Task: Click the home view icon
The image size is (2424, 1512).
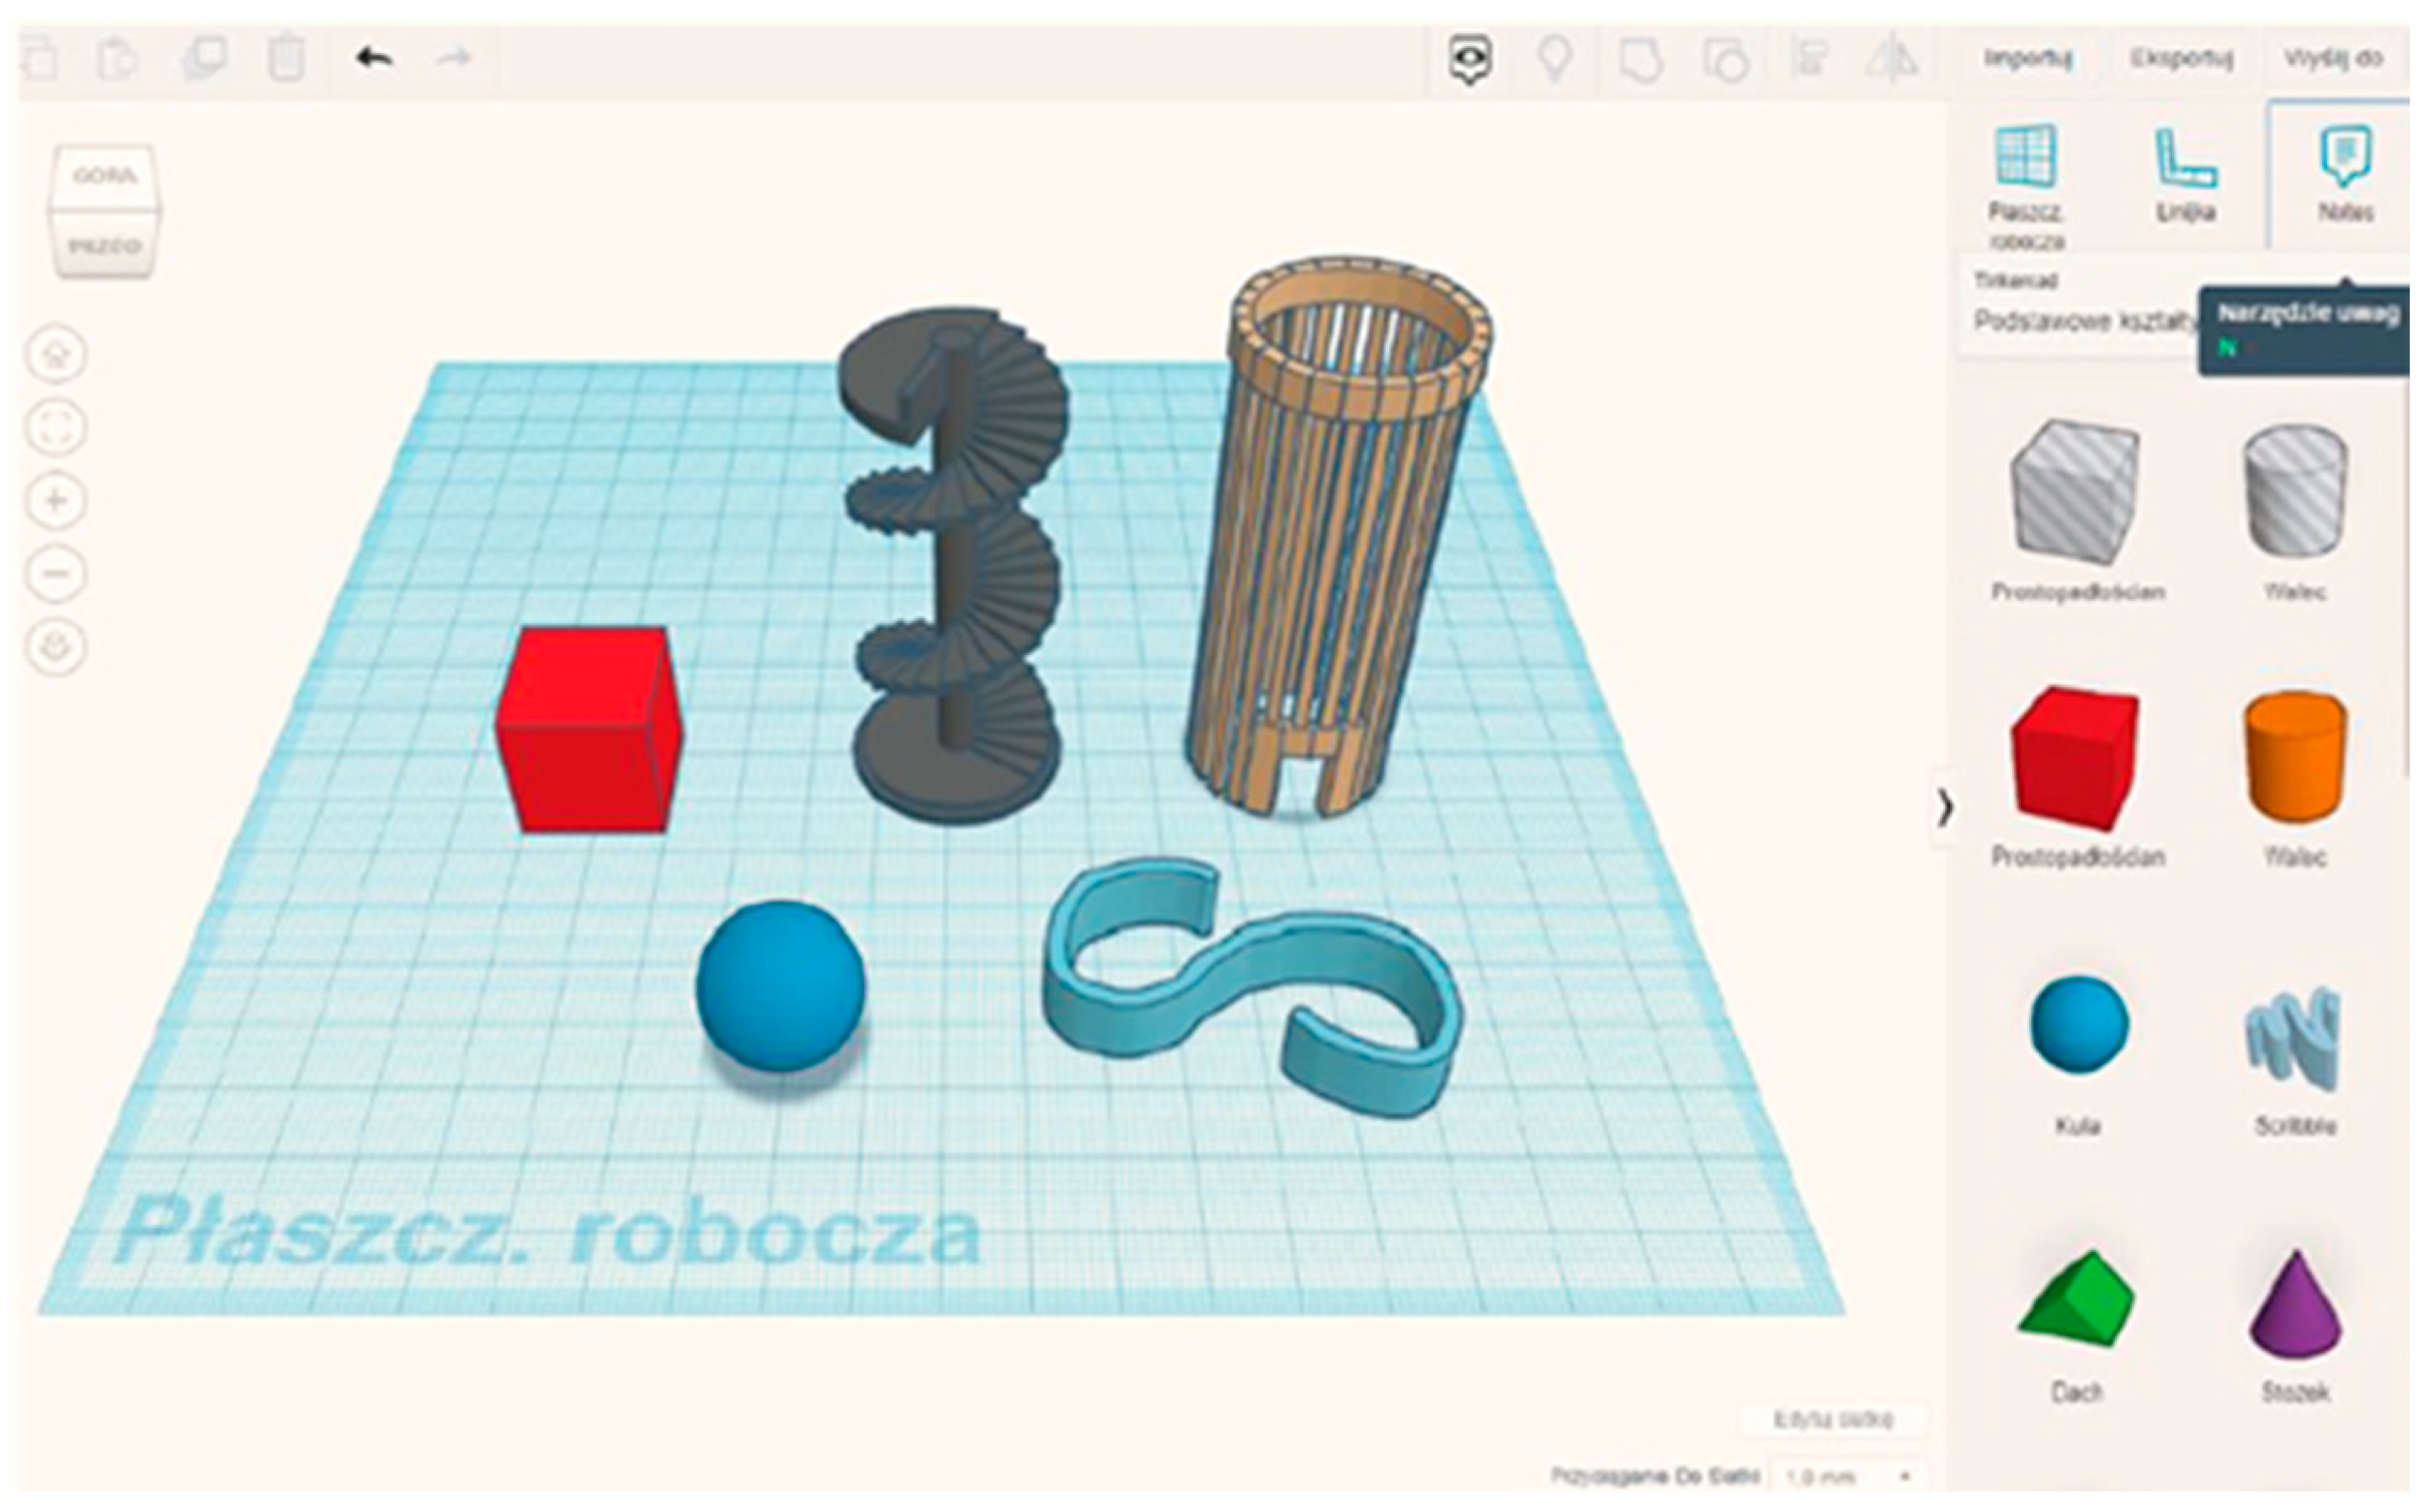Action: click(56, 355)
